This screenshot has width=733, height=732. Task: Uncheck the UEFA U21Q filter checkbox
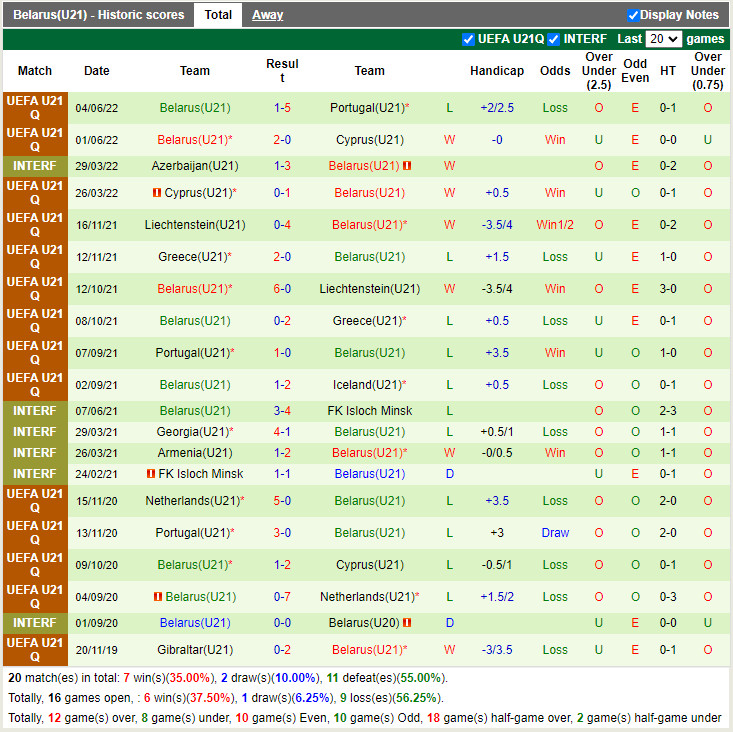click(468, 39)
